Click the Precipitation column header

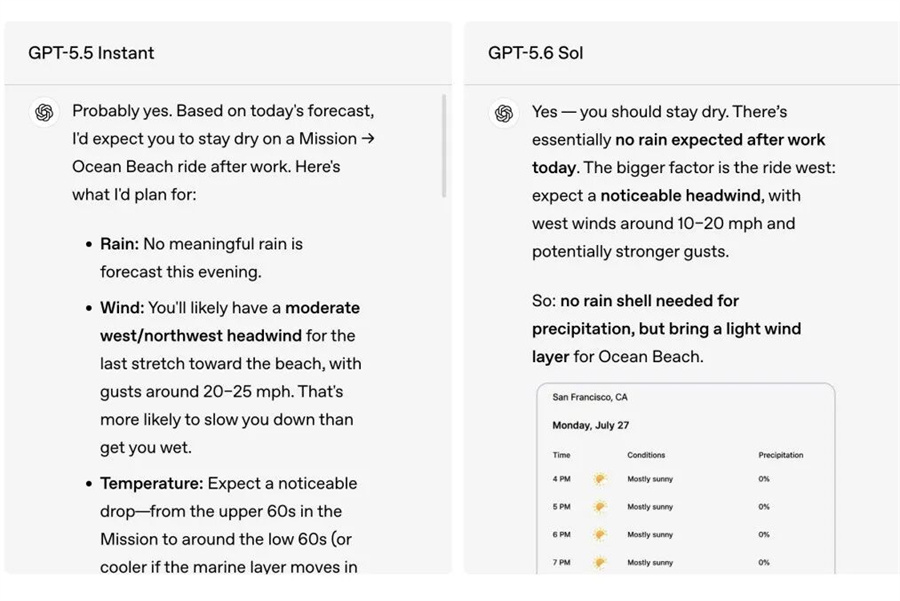point(781,455)
